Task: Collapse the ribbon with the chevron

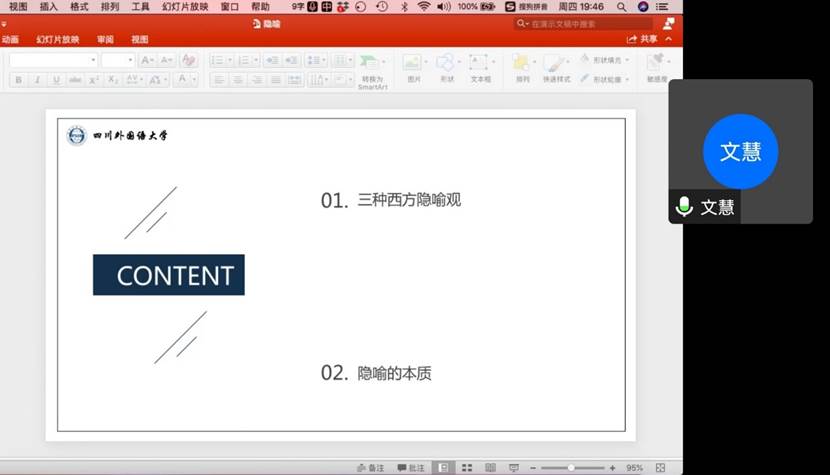Action: [668, 39]
